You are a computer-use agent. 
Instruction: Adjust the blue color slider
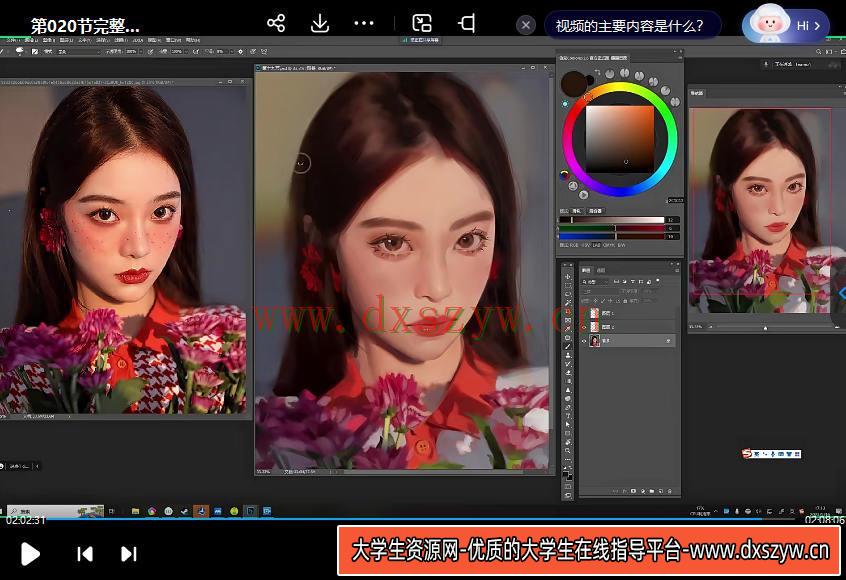point(611,236)
